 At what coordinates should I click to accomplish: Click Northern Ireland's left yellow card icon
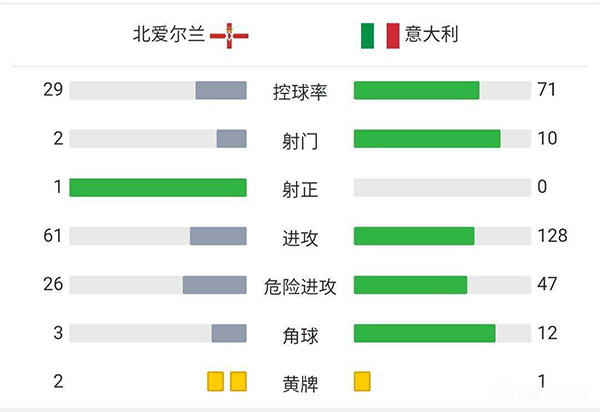[215, 381]
